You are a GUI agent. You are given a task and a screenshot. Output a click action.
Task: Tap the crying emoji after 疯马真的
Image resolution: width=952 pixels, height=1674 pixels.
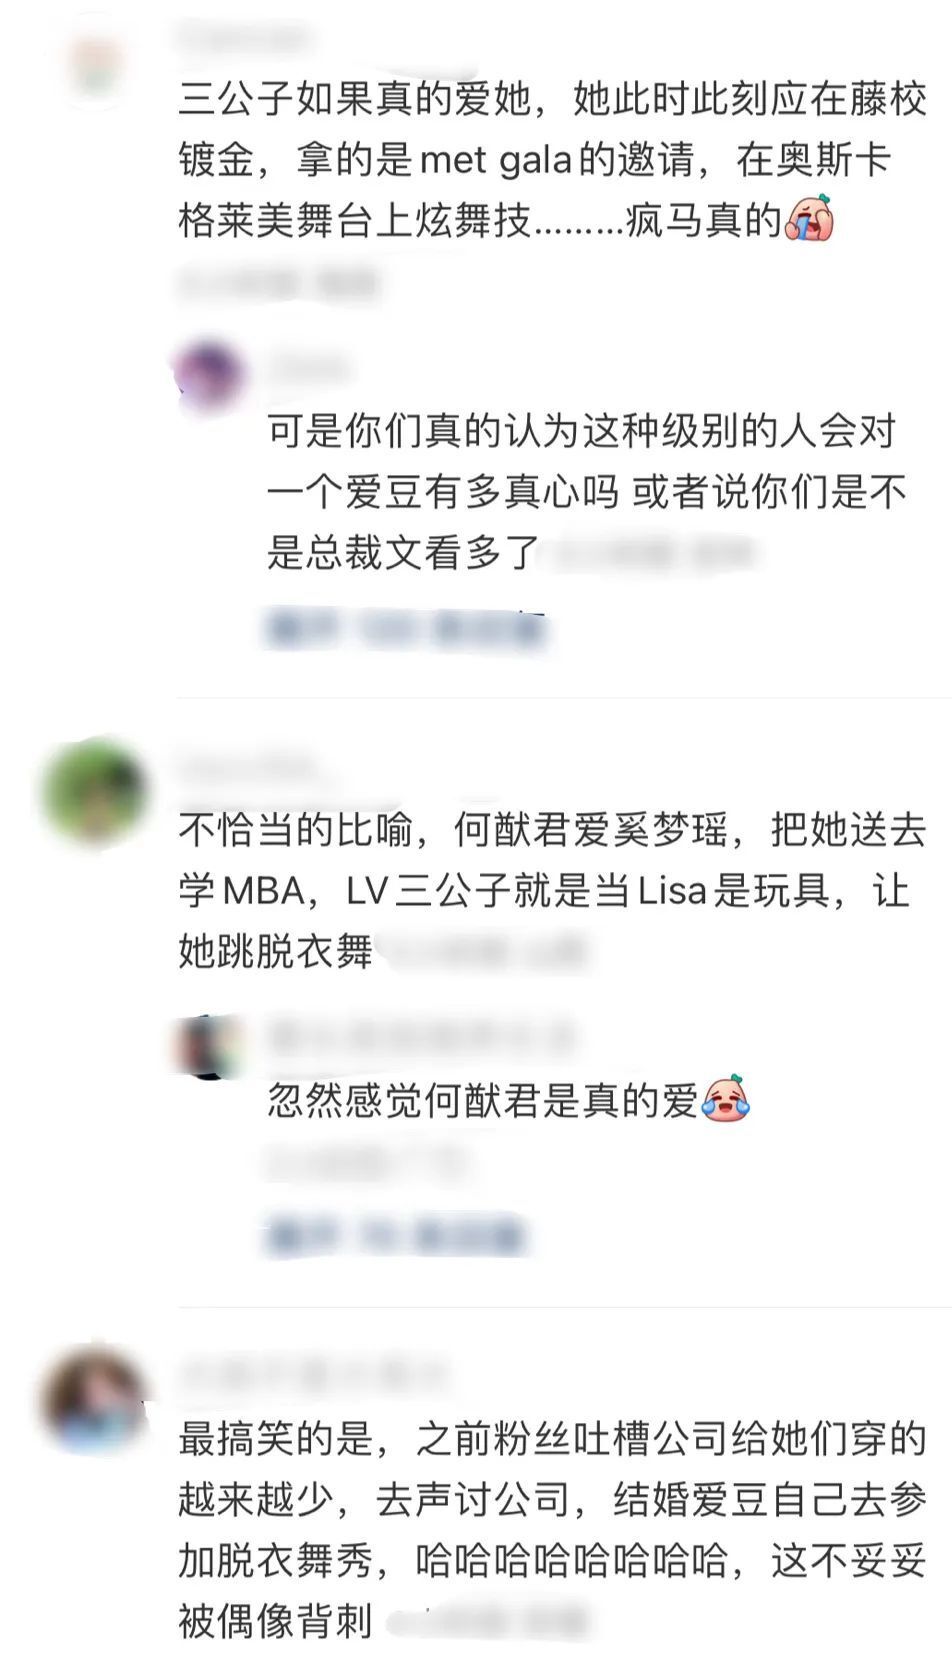(x=810, y=219)
